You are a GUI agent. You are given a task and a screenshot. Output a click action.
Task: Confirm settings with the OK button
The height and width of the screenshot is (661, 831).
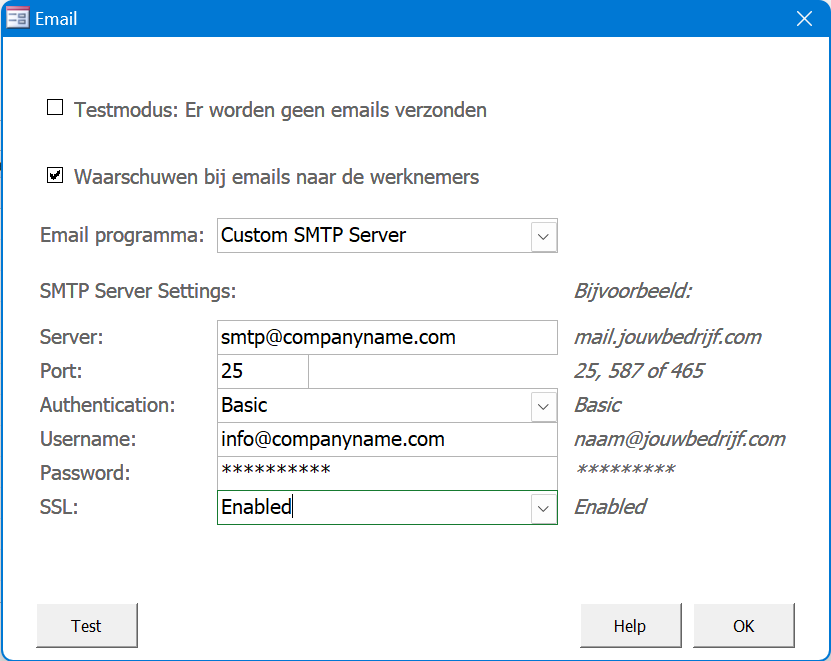pyautogui.click(x=743, y=626)
